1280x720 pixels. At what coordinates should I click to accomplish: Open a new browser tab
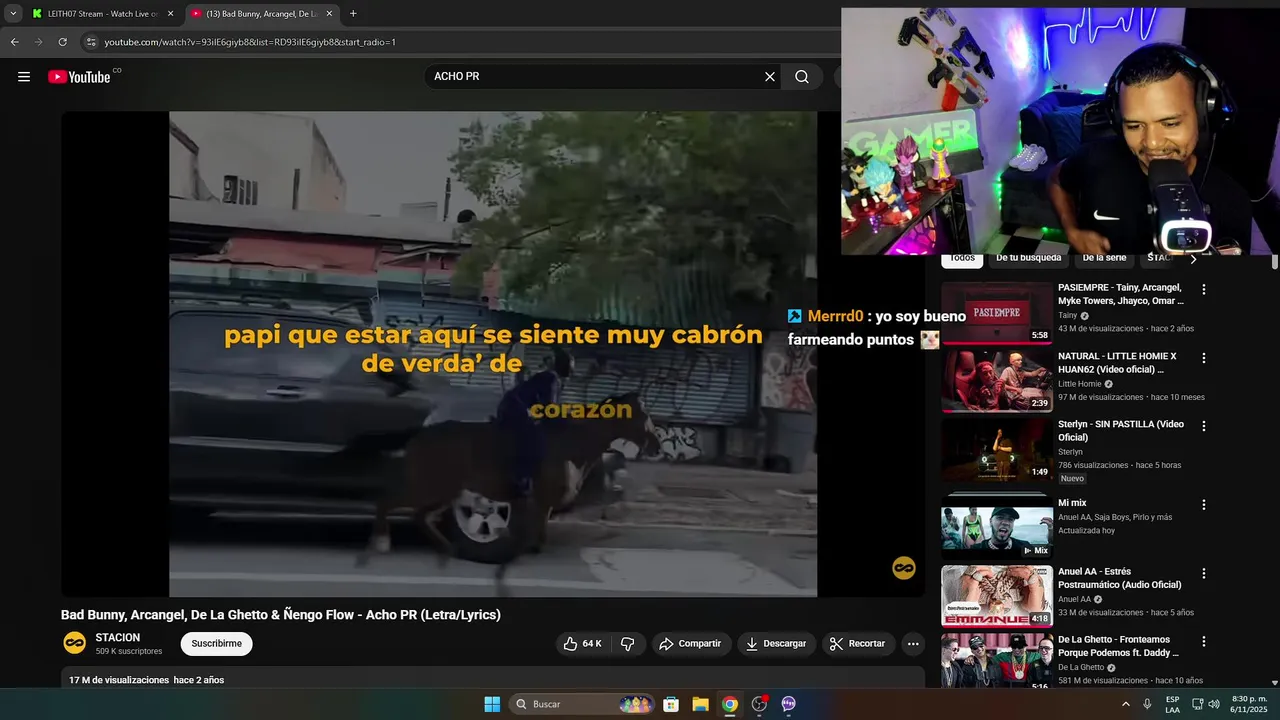(x=353, y=14)
